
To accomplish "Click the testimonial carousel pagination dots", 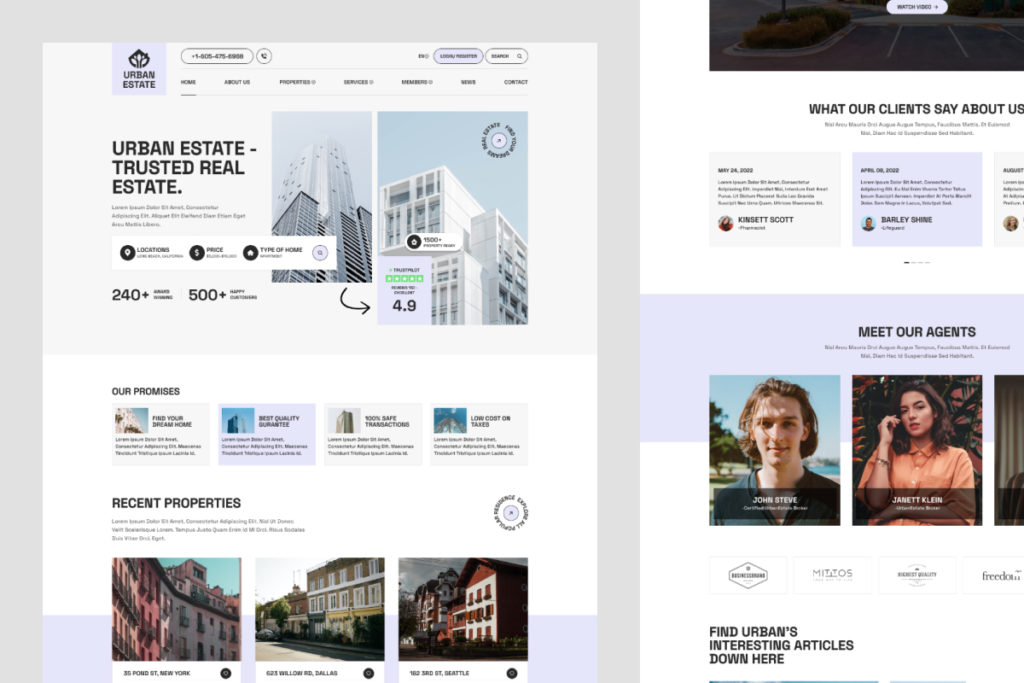I will 917,262.
